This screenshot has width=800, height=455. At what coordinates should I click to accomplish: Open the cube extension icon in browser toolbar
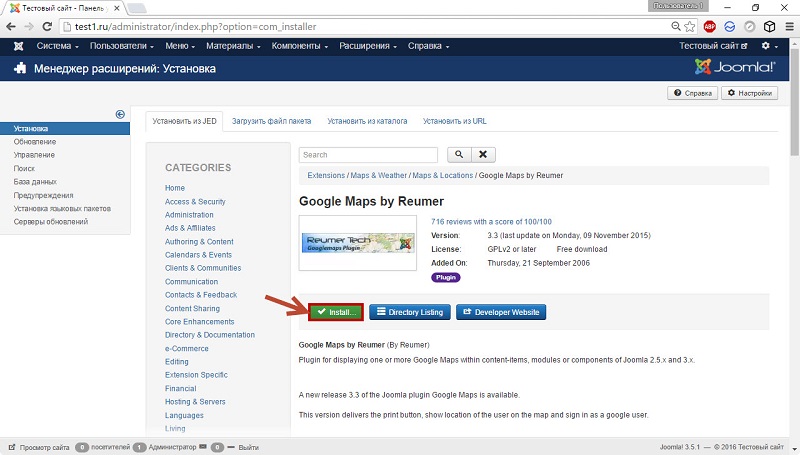pos(769,27)
